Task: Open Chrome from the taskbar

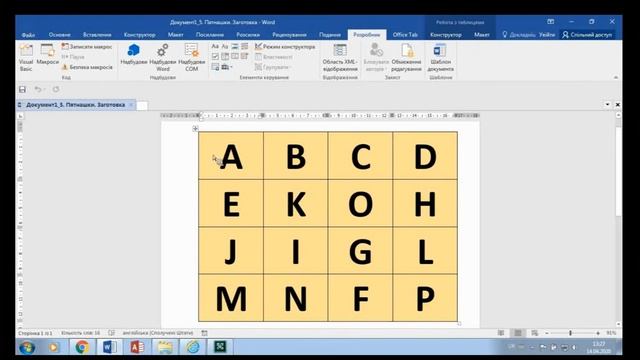Action: click(82, 347)
